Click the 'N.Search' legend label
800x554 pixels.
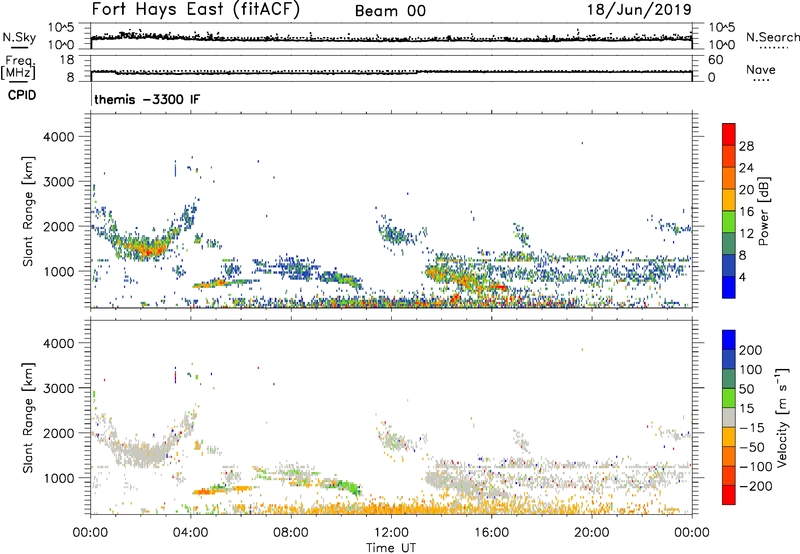pyautogui.click(x=772, y=37)
